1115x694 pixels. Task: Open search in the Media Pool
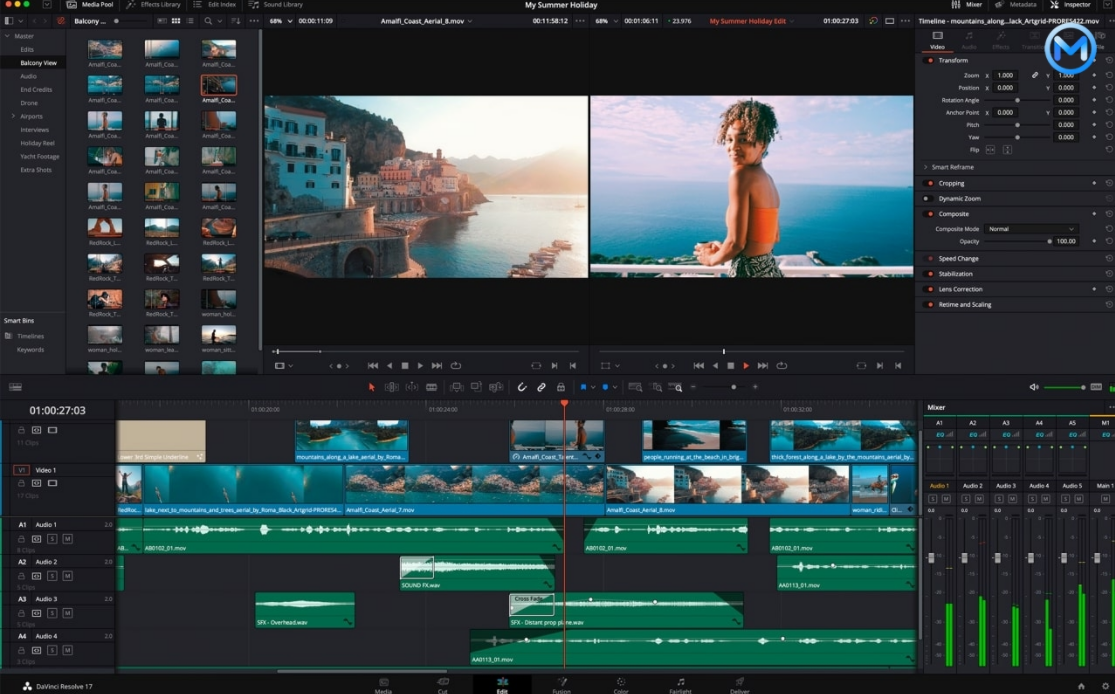coord(208,21)
